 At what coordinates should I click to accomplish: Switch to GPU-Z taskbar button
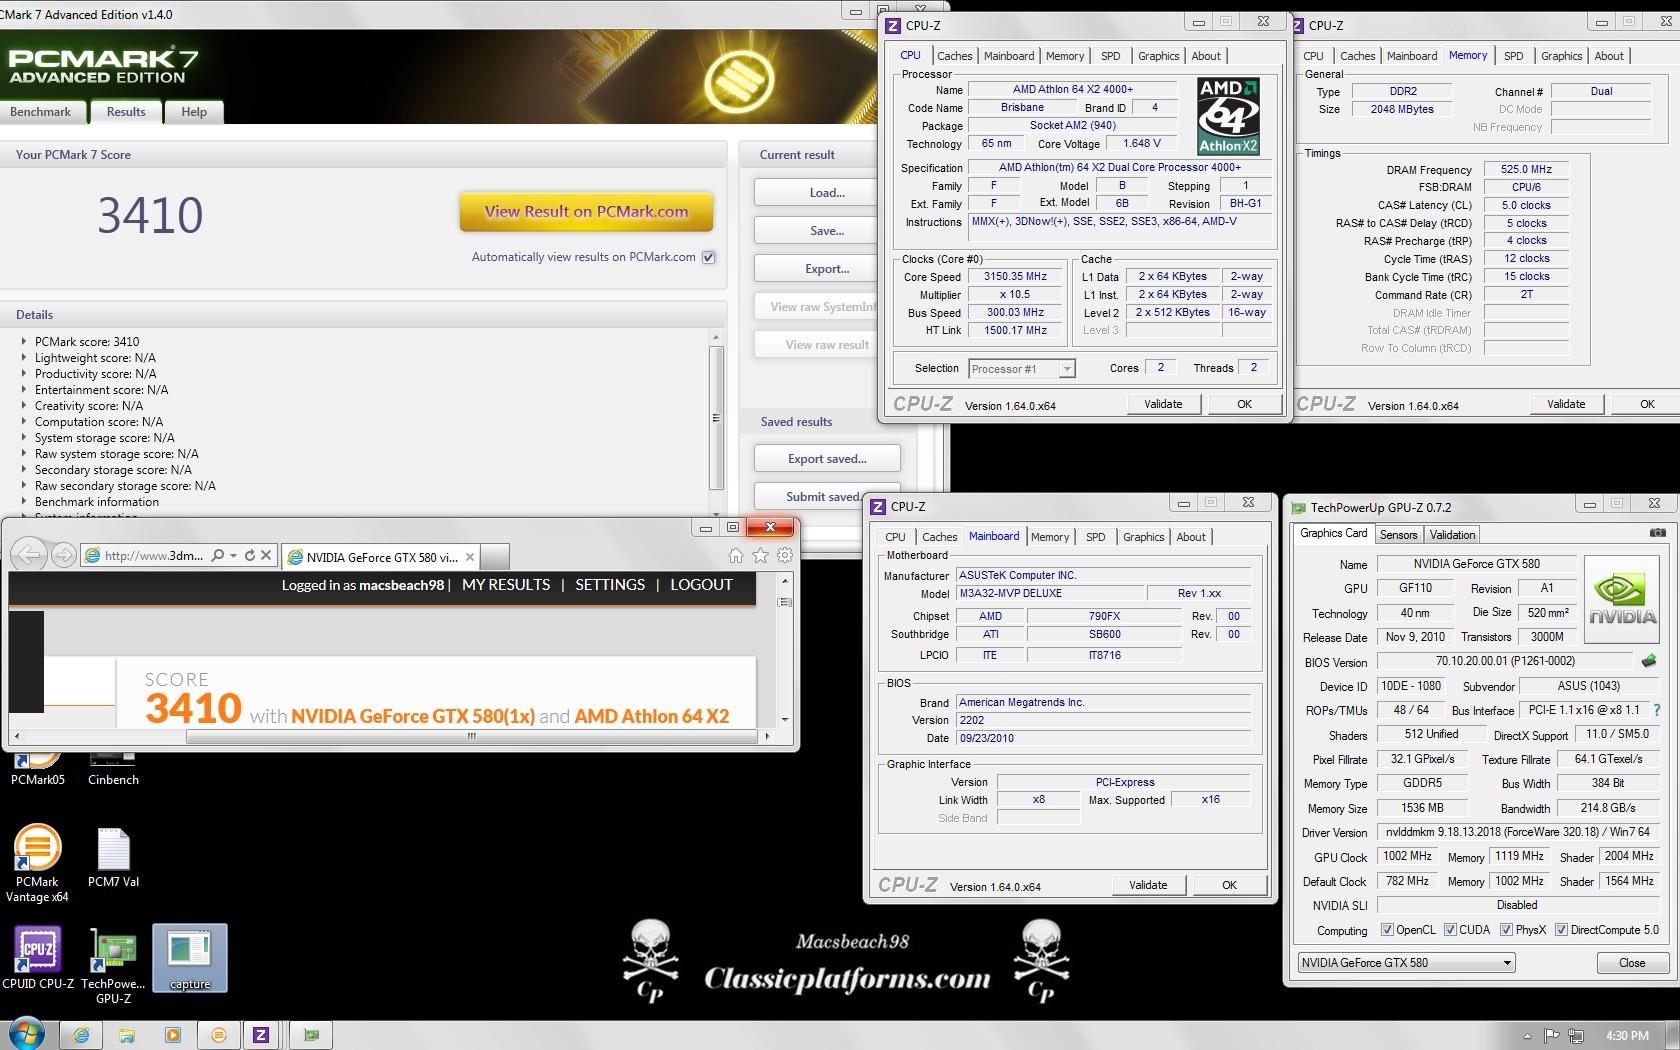311,1035
